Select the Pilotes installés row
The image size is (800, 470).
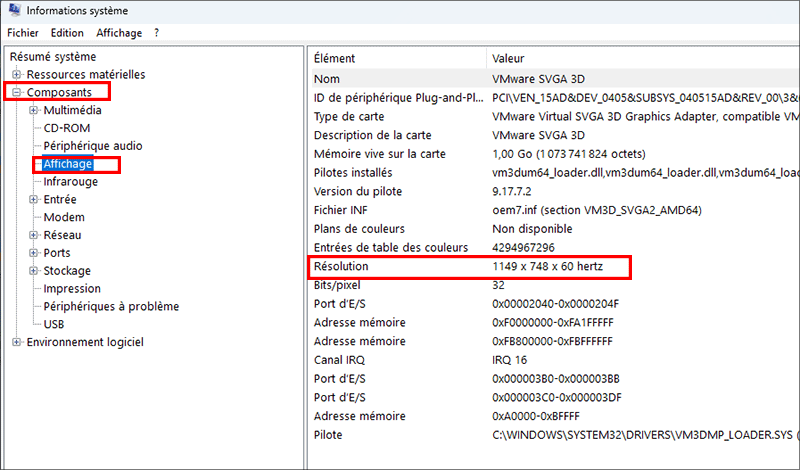coord(555,172)
